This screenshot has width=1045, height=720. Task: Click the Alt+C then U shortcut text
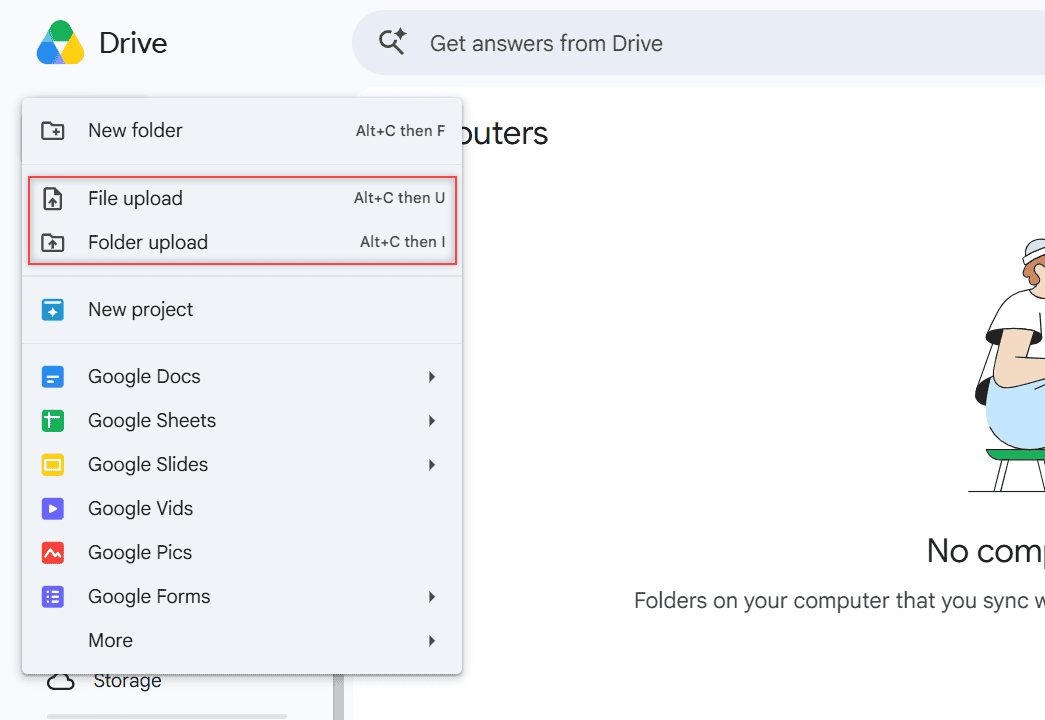(399, 198)
